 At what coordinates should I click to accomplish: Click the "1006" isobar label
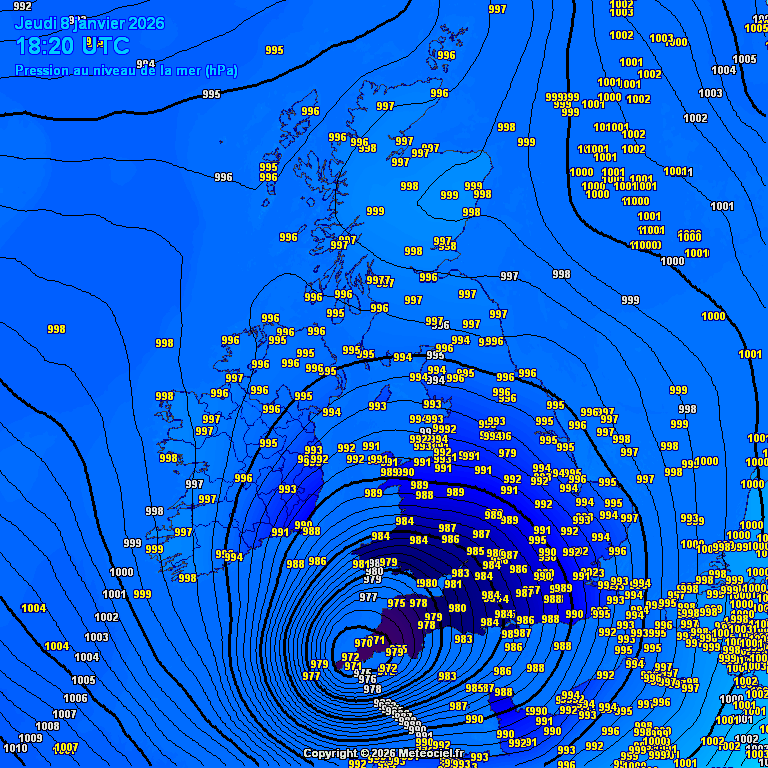pos(75,698)
